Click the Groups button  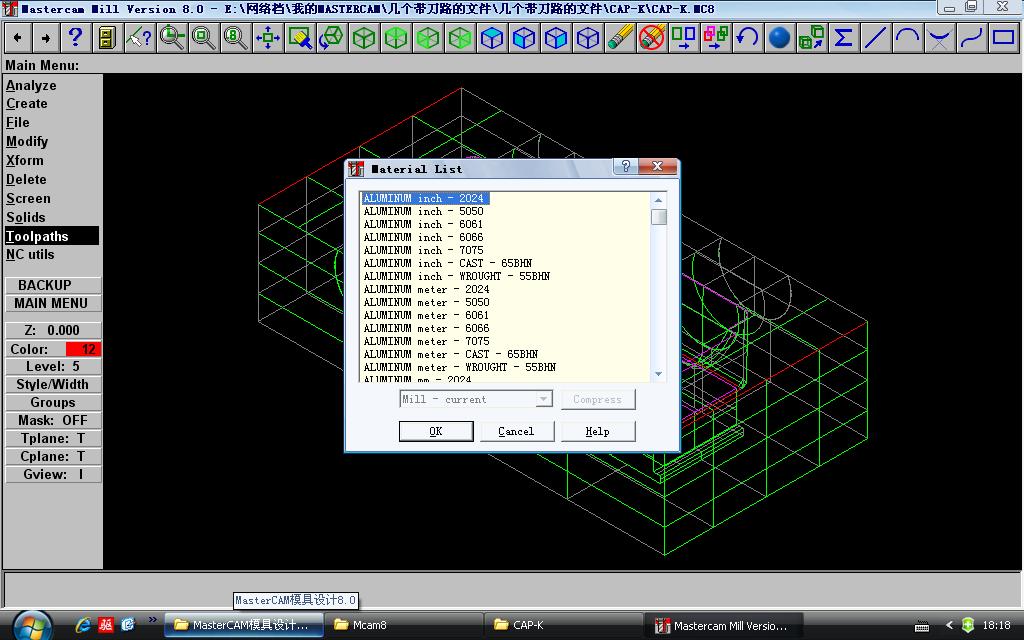tap(53, 402)
